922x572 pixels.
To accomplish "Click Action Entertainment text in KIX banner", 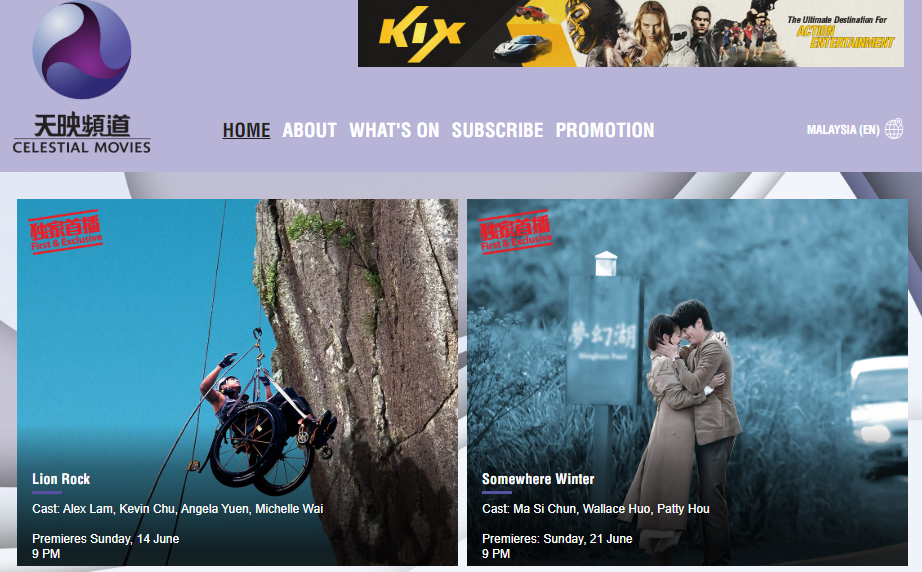I will pyautogui.click(x=845, y=37).
